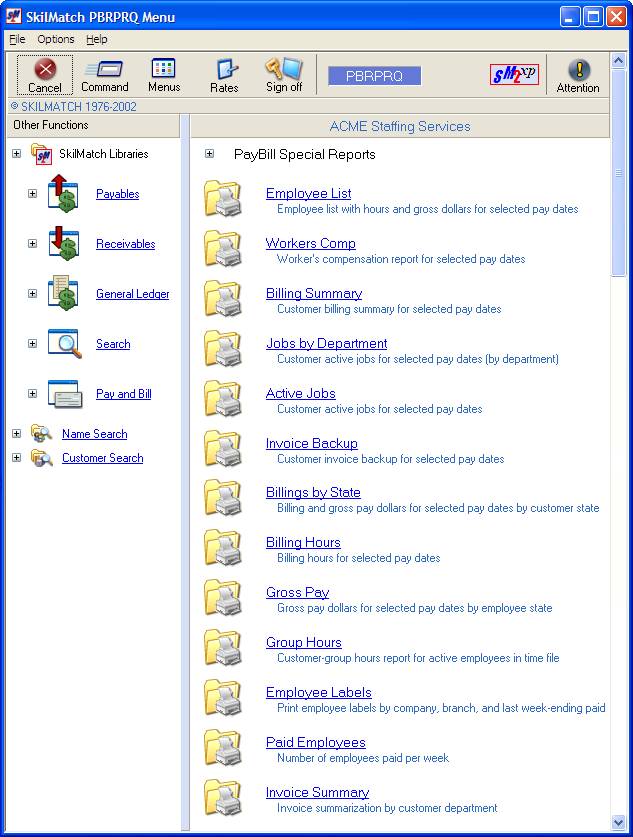Open the Jobs by Department link
This screenshot has width=633, height=837.
[x=327, y=343]
